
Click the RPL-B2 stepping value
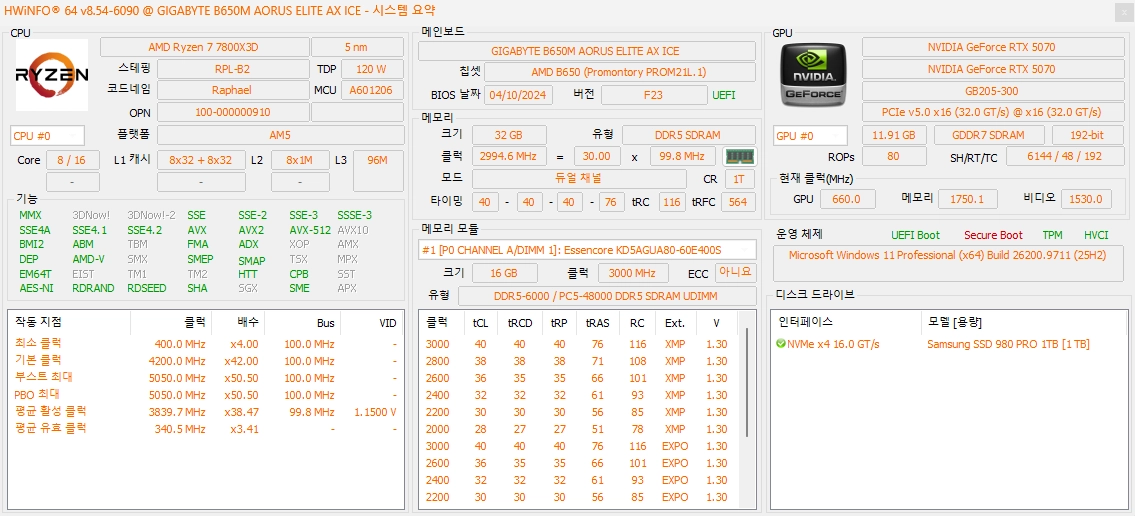232,69
